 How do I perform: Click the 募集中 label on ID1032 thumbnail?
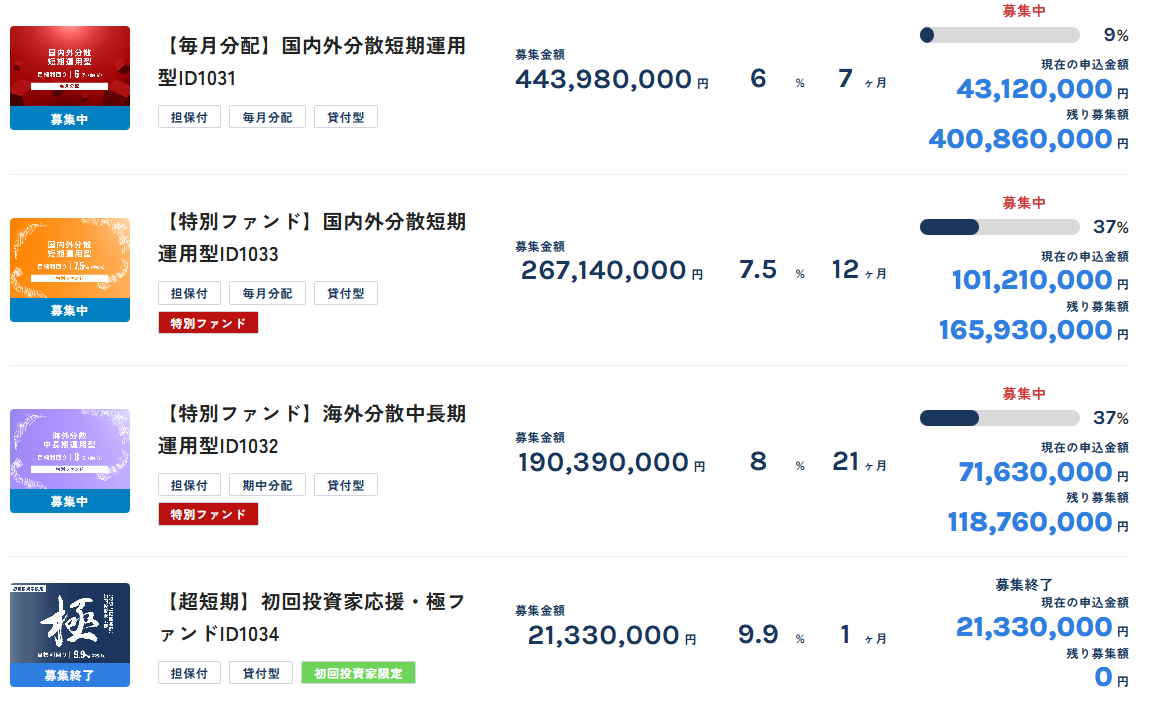point(70,502)
